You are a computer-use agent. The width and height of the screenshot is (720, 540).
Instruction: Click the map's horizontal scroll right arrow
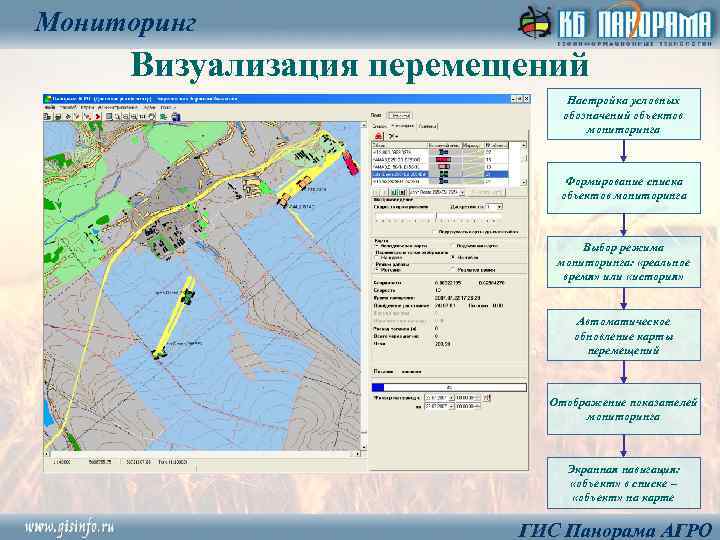coord(358,454)
